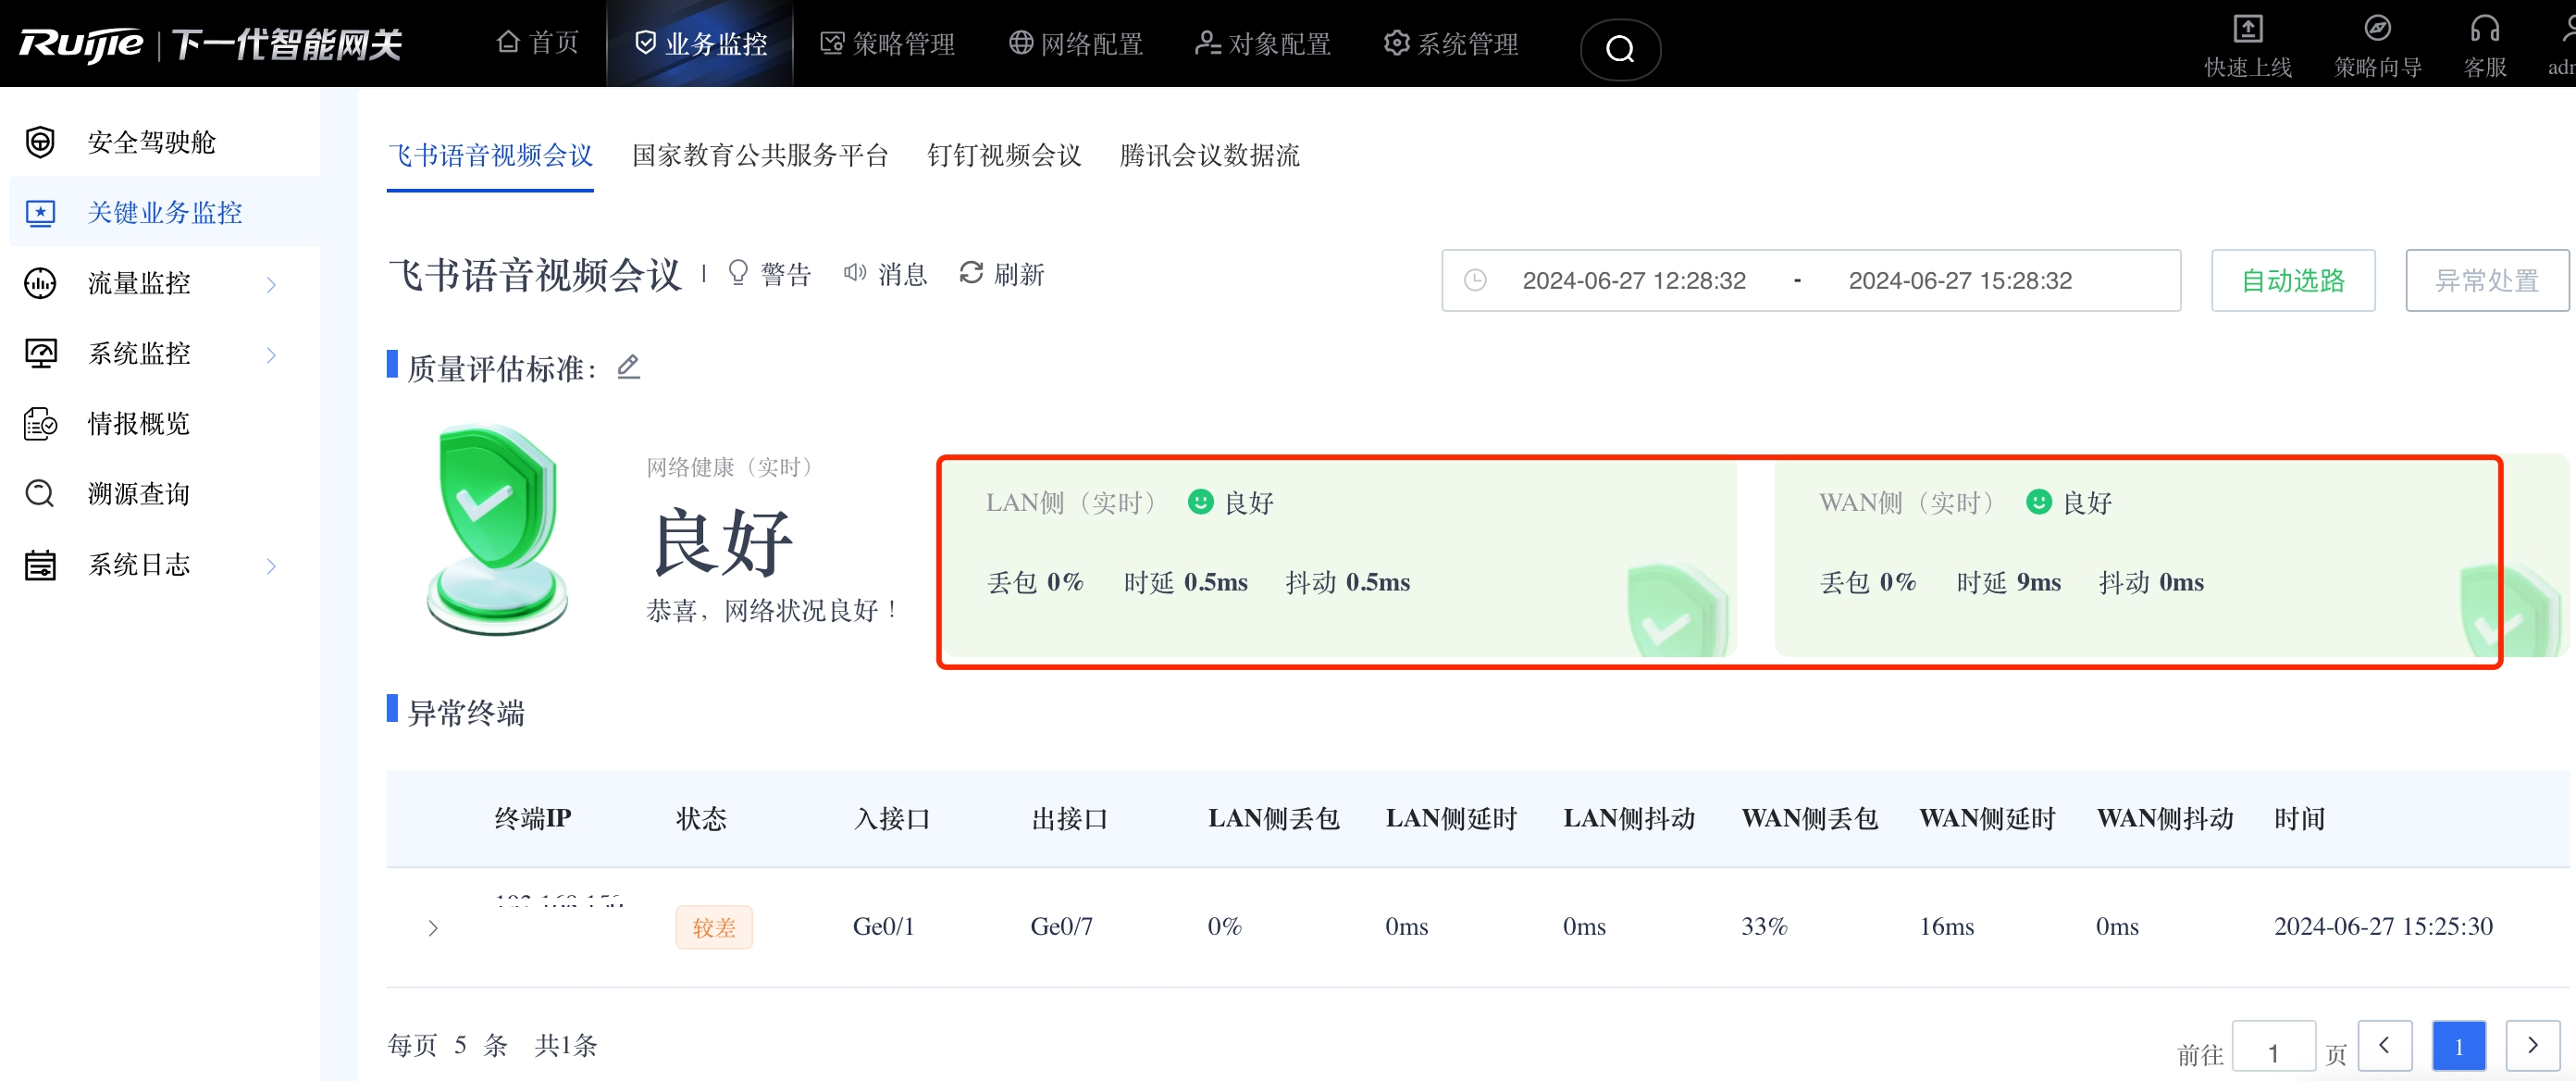The height and width of the screenshot is (1081, 2576).
Task: Click the 流量监控 chart icon
Action: [x=40, y=284]
